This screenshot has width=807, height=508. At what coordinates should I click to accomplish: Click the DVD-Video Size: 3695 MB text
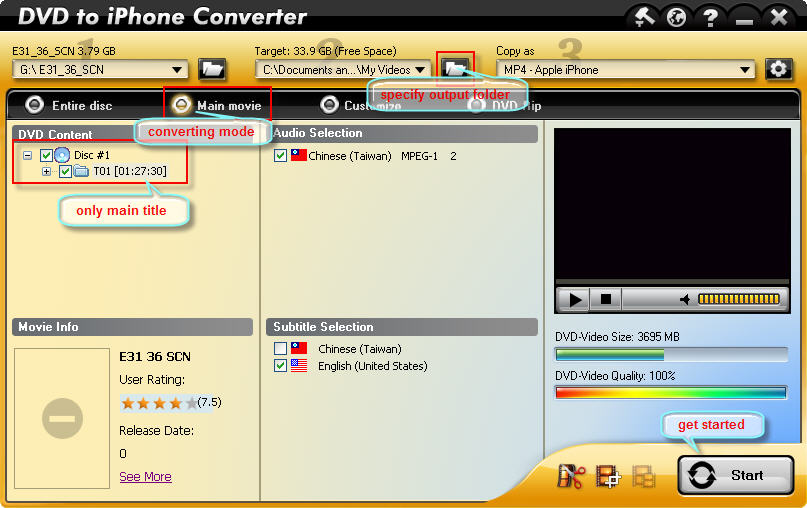click(x=617, y=337)
